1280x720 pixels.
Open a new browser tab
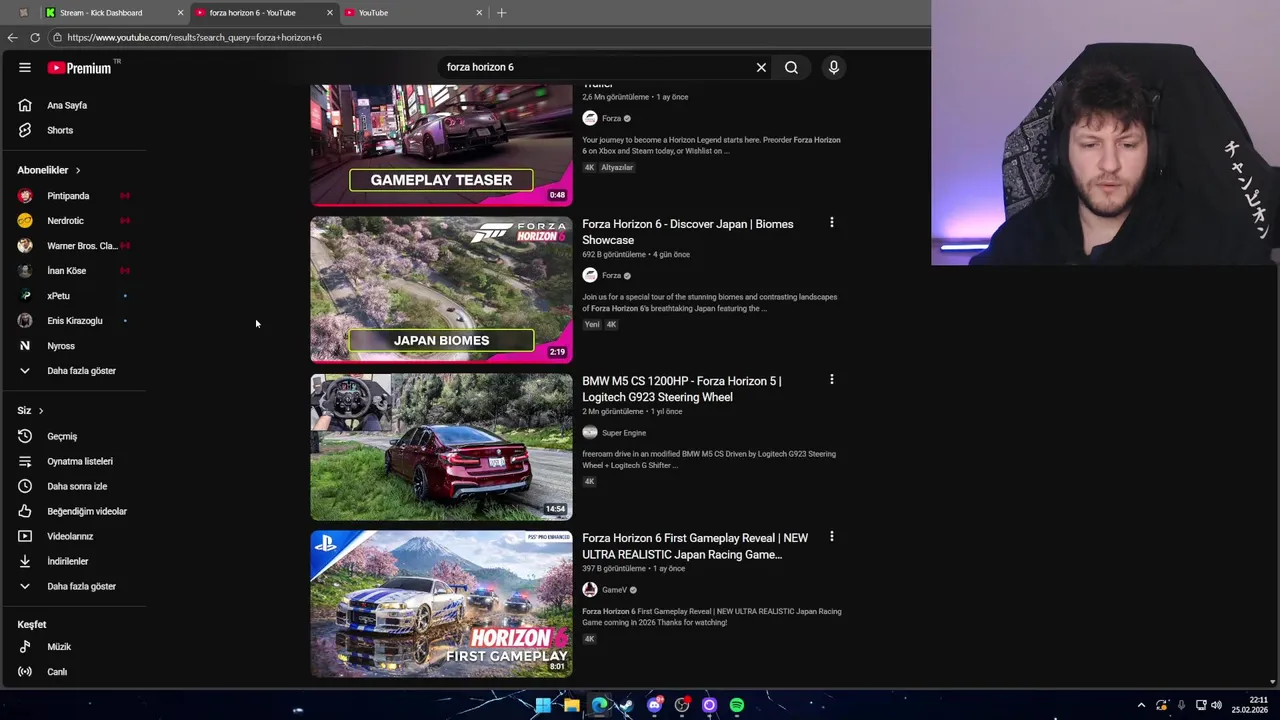click(x=501, y=13)
